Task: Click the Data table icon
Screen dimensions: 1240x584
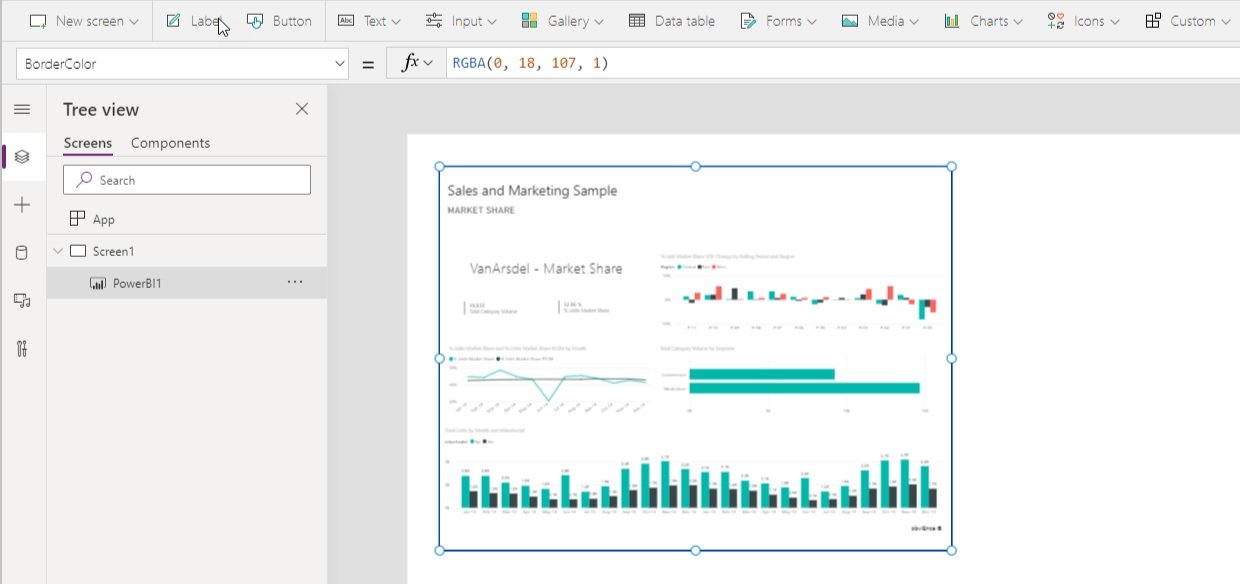Action: point(637,21)
